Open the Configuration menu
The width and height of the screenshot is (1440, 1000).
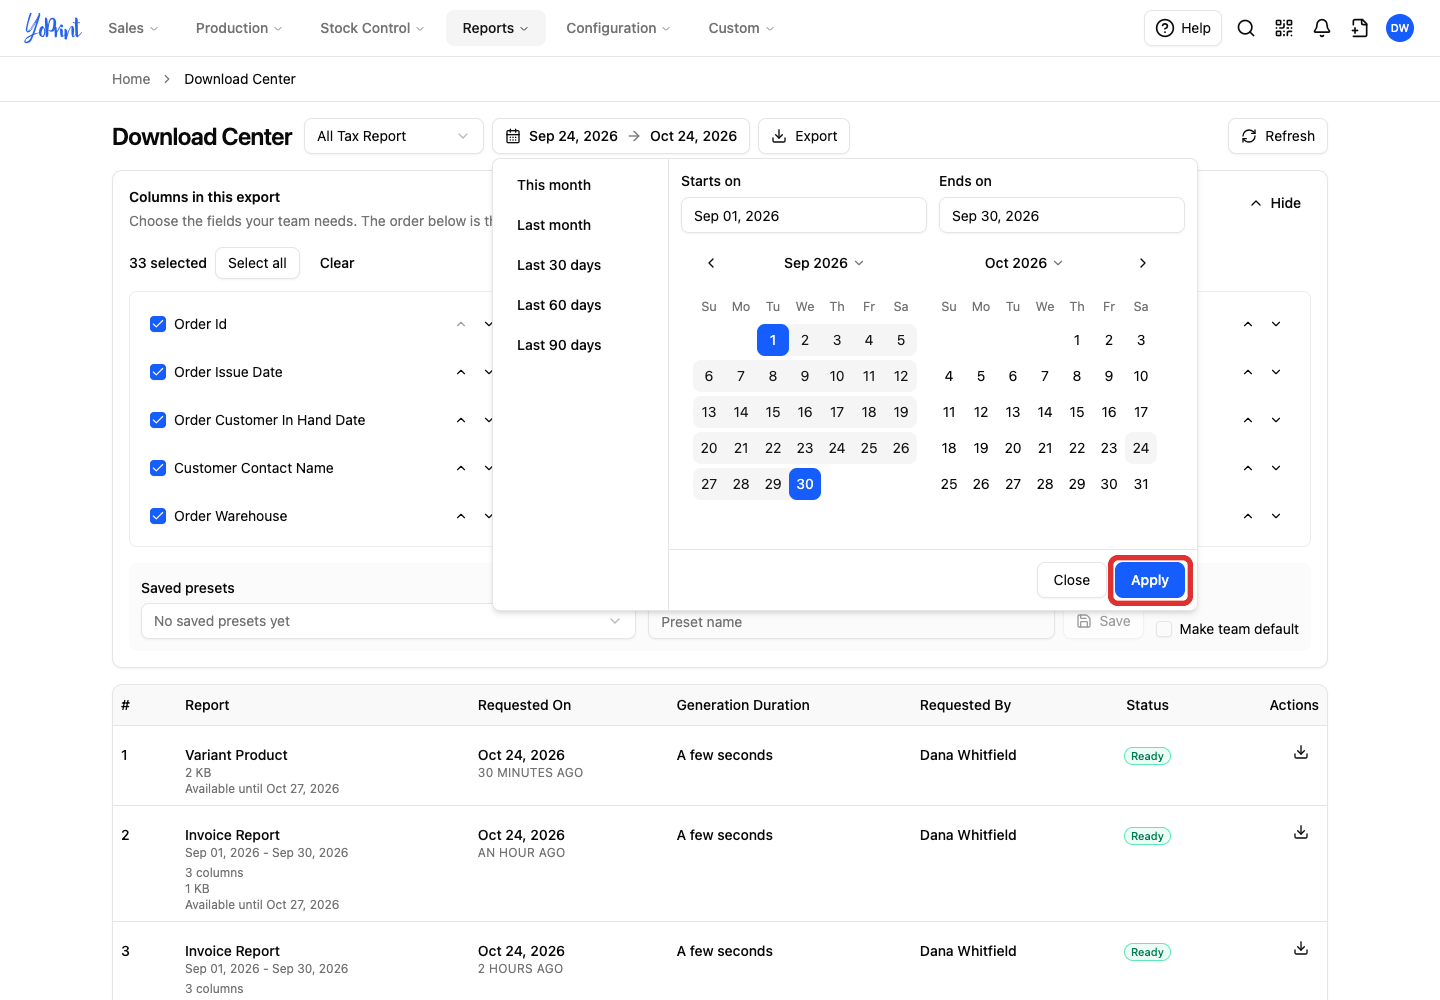pos(618,28)
